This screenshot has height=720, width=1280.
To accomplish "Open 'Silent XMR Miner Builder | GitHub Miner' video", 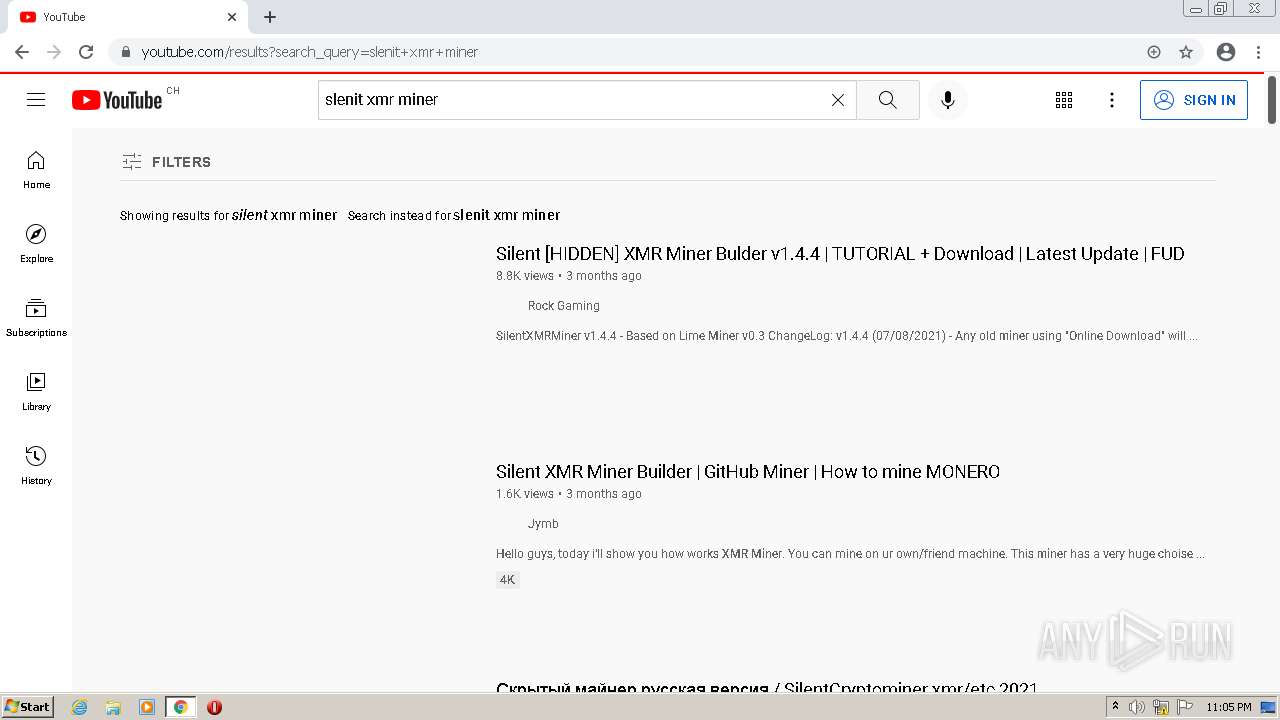I will click(x=748, y=472).
